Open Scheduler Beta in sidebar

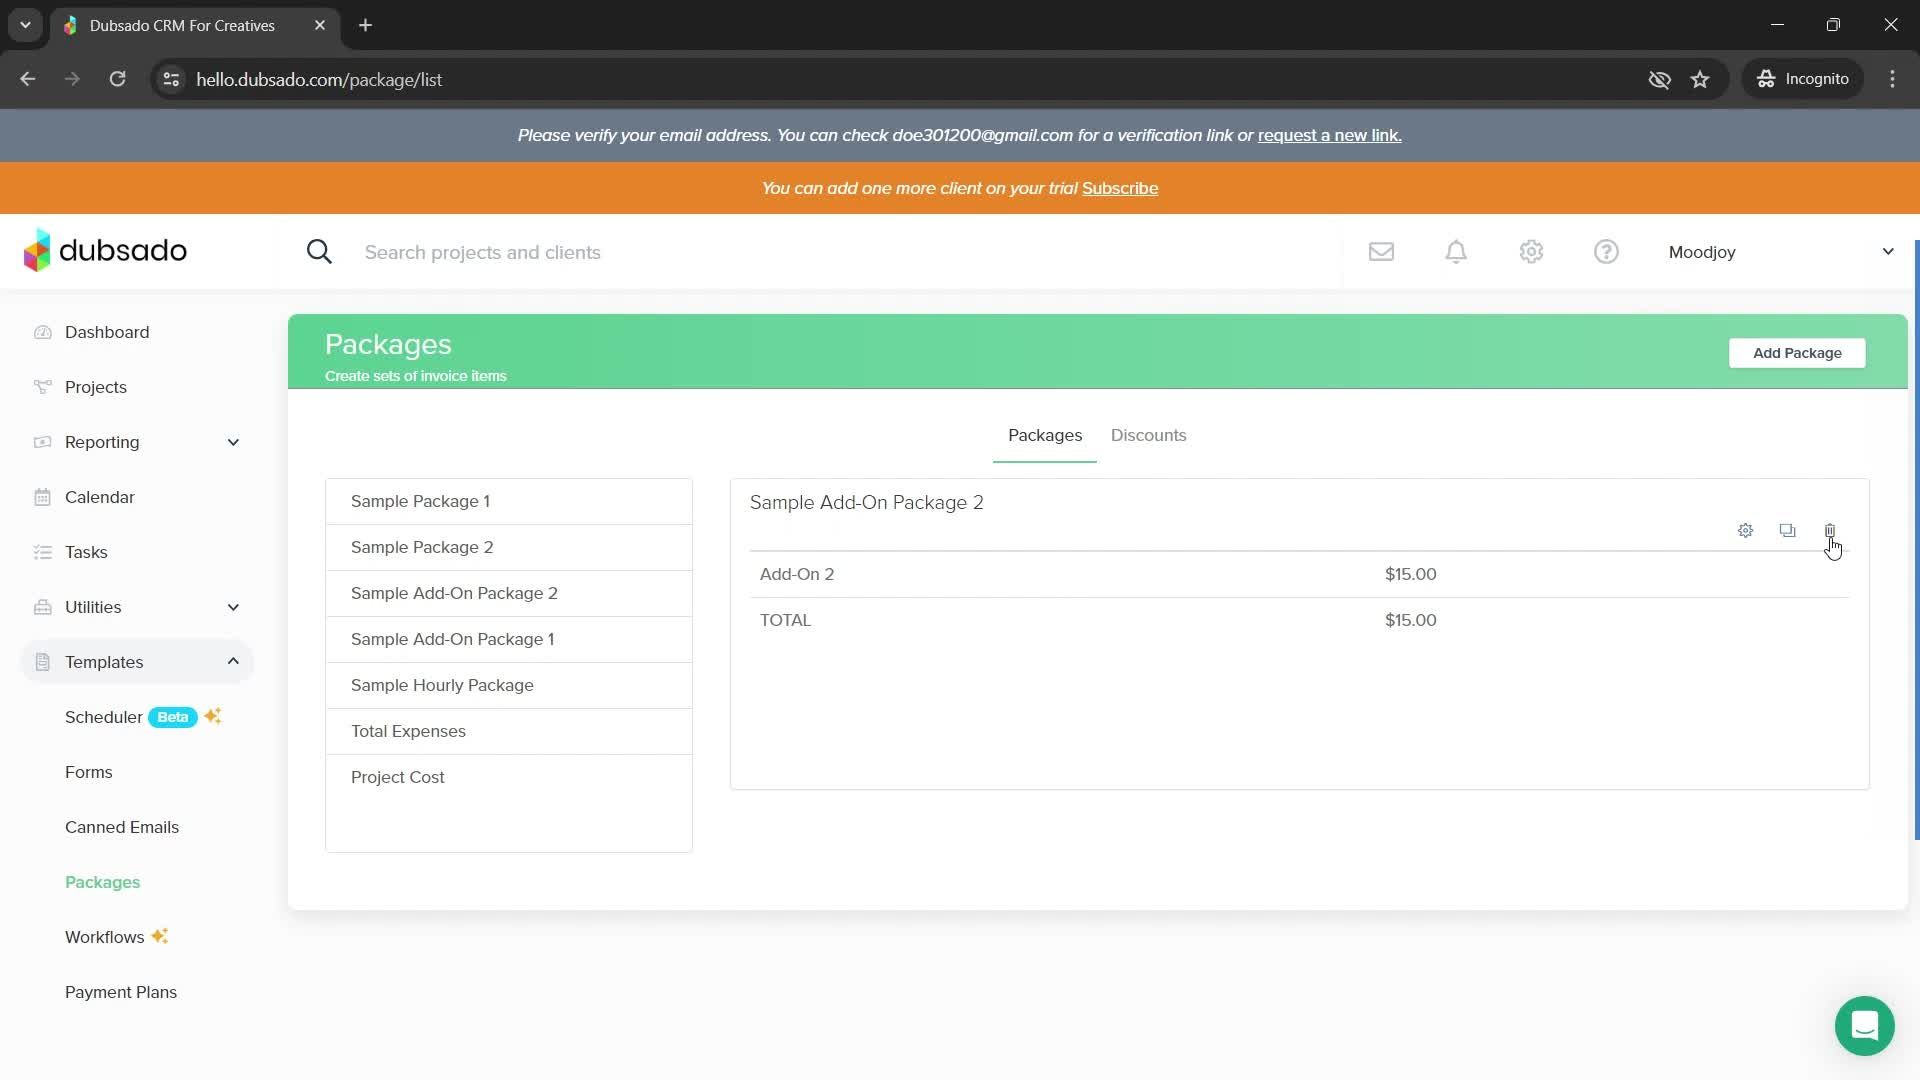coord(142,717)
